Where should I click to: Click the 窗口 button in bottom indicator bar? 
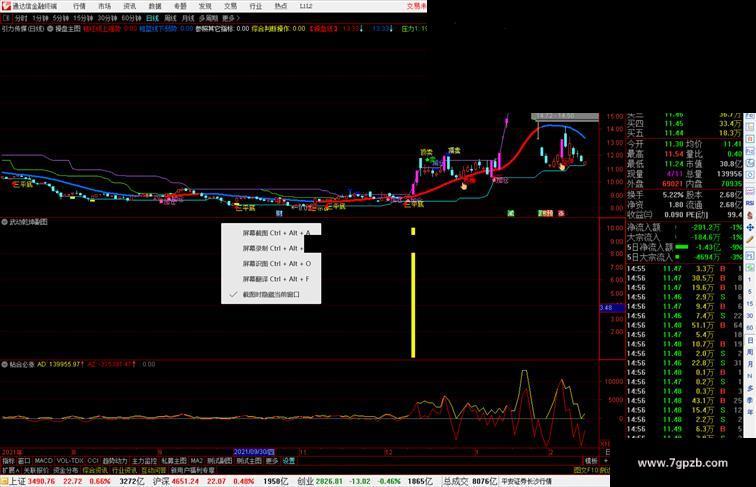pyautogui.click(x=24, y=461)
